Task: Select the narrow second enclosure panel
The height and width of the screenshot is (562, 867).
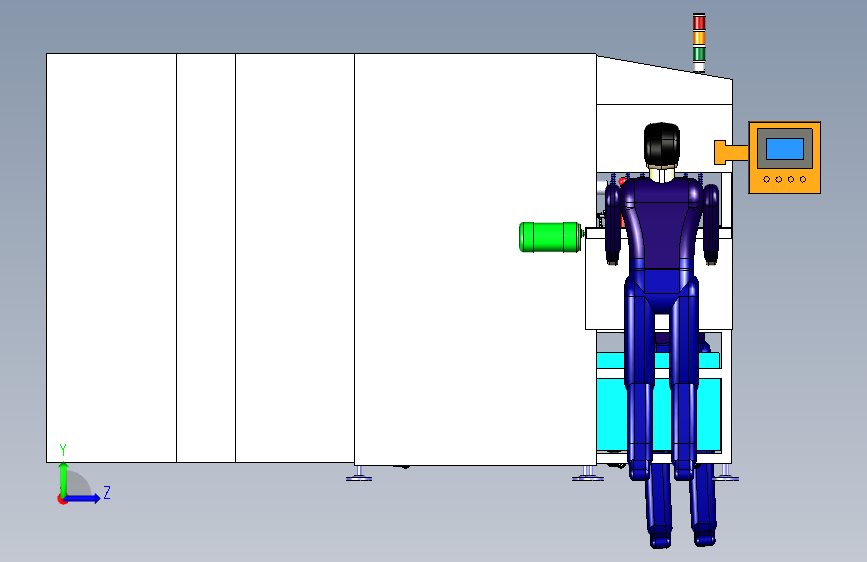Action: 206,258
